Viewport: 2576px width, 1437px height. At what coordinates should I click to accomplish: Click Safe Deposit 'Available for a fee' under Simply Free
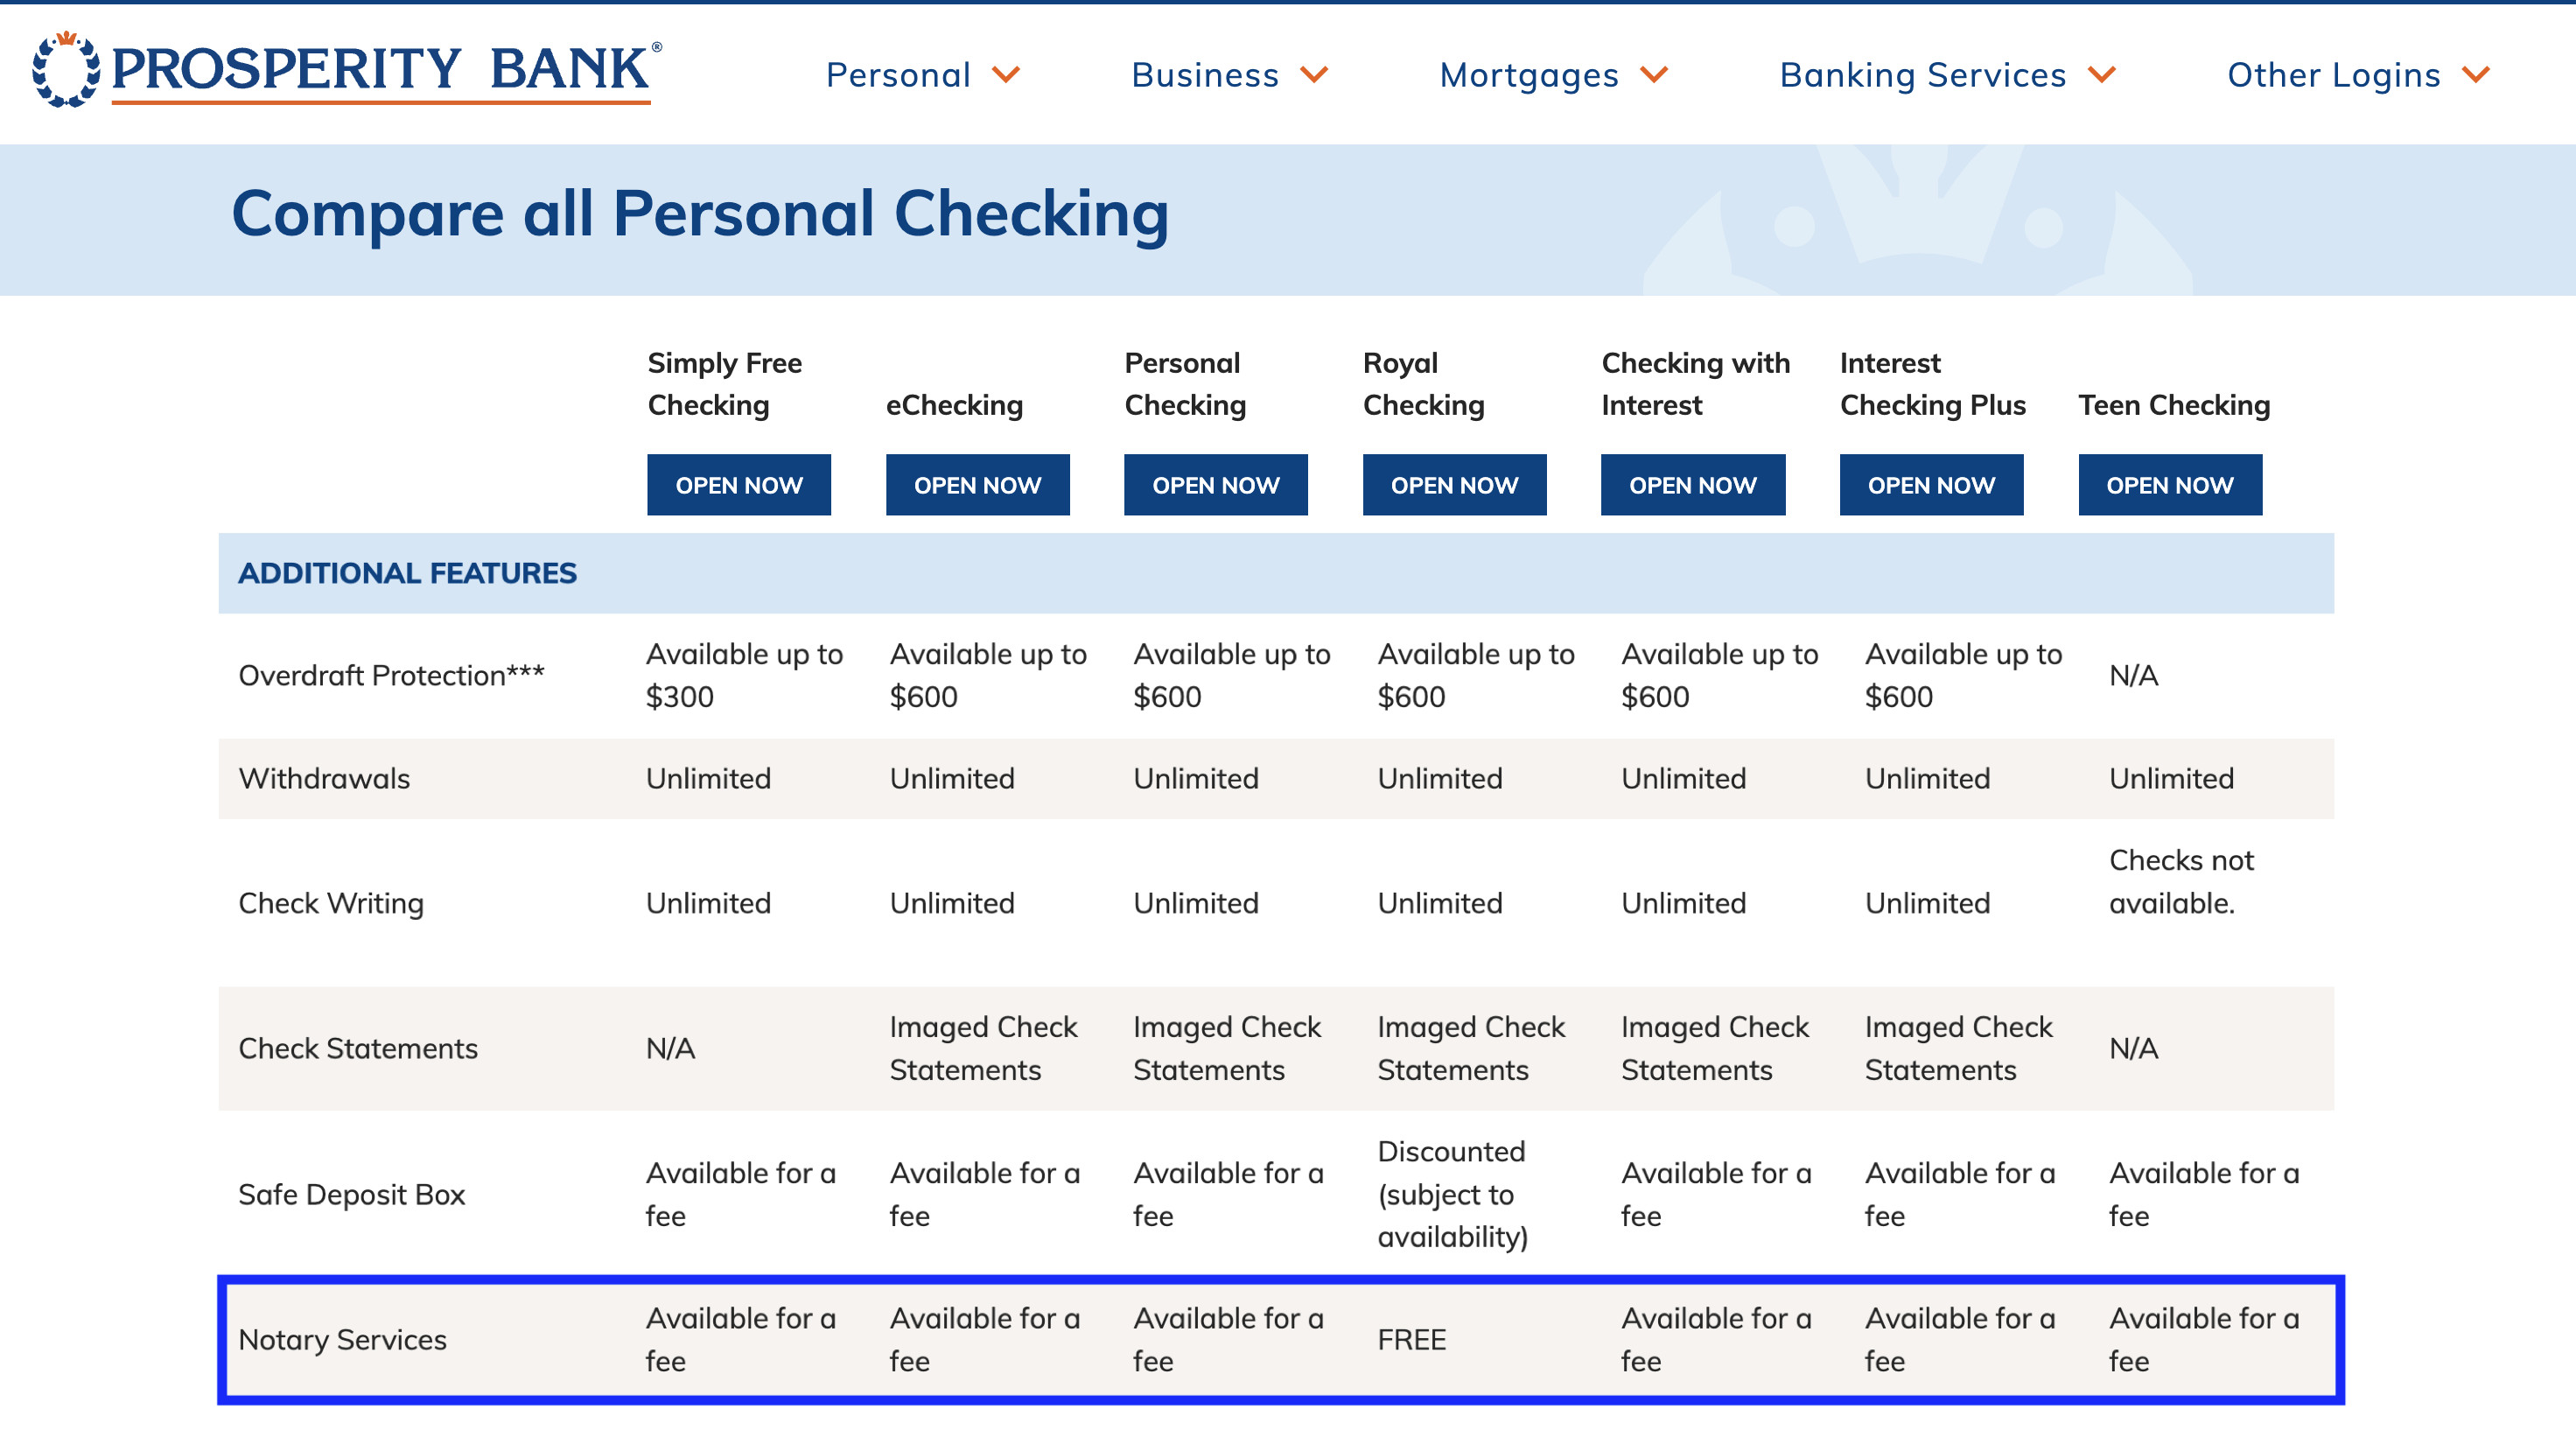point(740,1195)
